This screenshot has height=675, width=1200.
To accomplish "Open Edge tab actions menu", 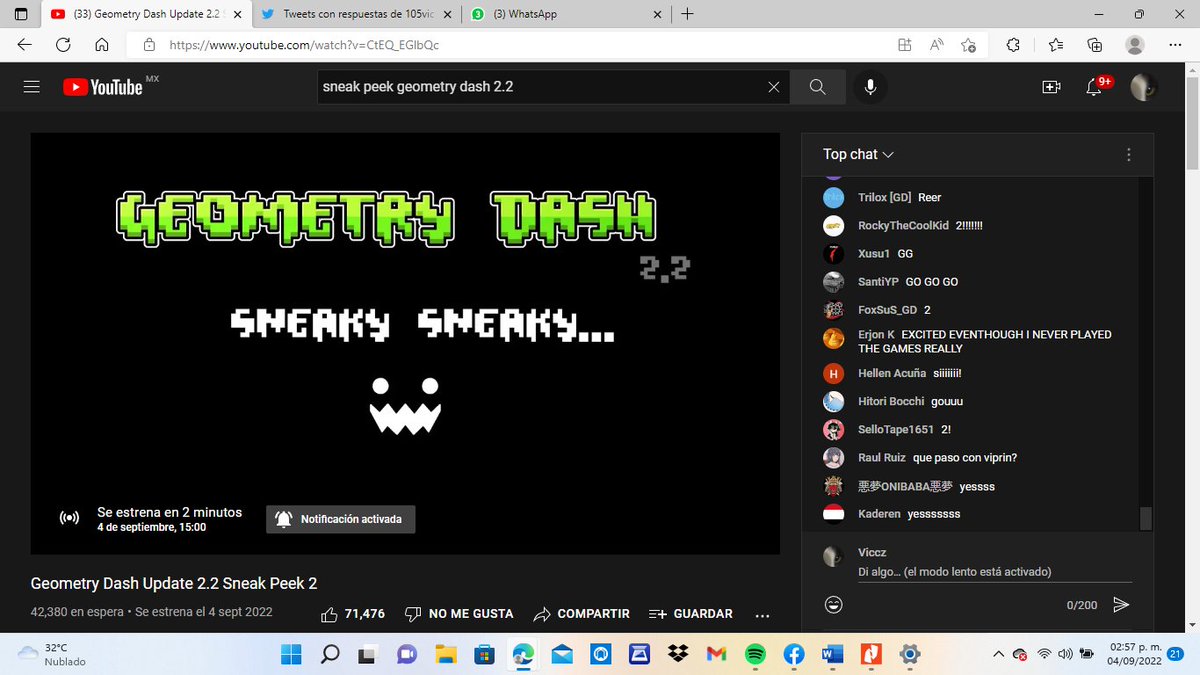I will 21,15.
